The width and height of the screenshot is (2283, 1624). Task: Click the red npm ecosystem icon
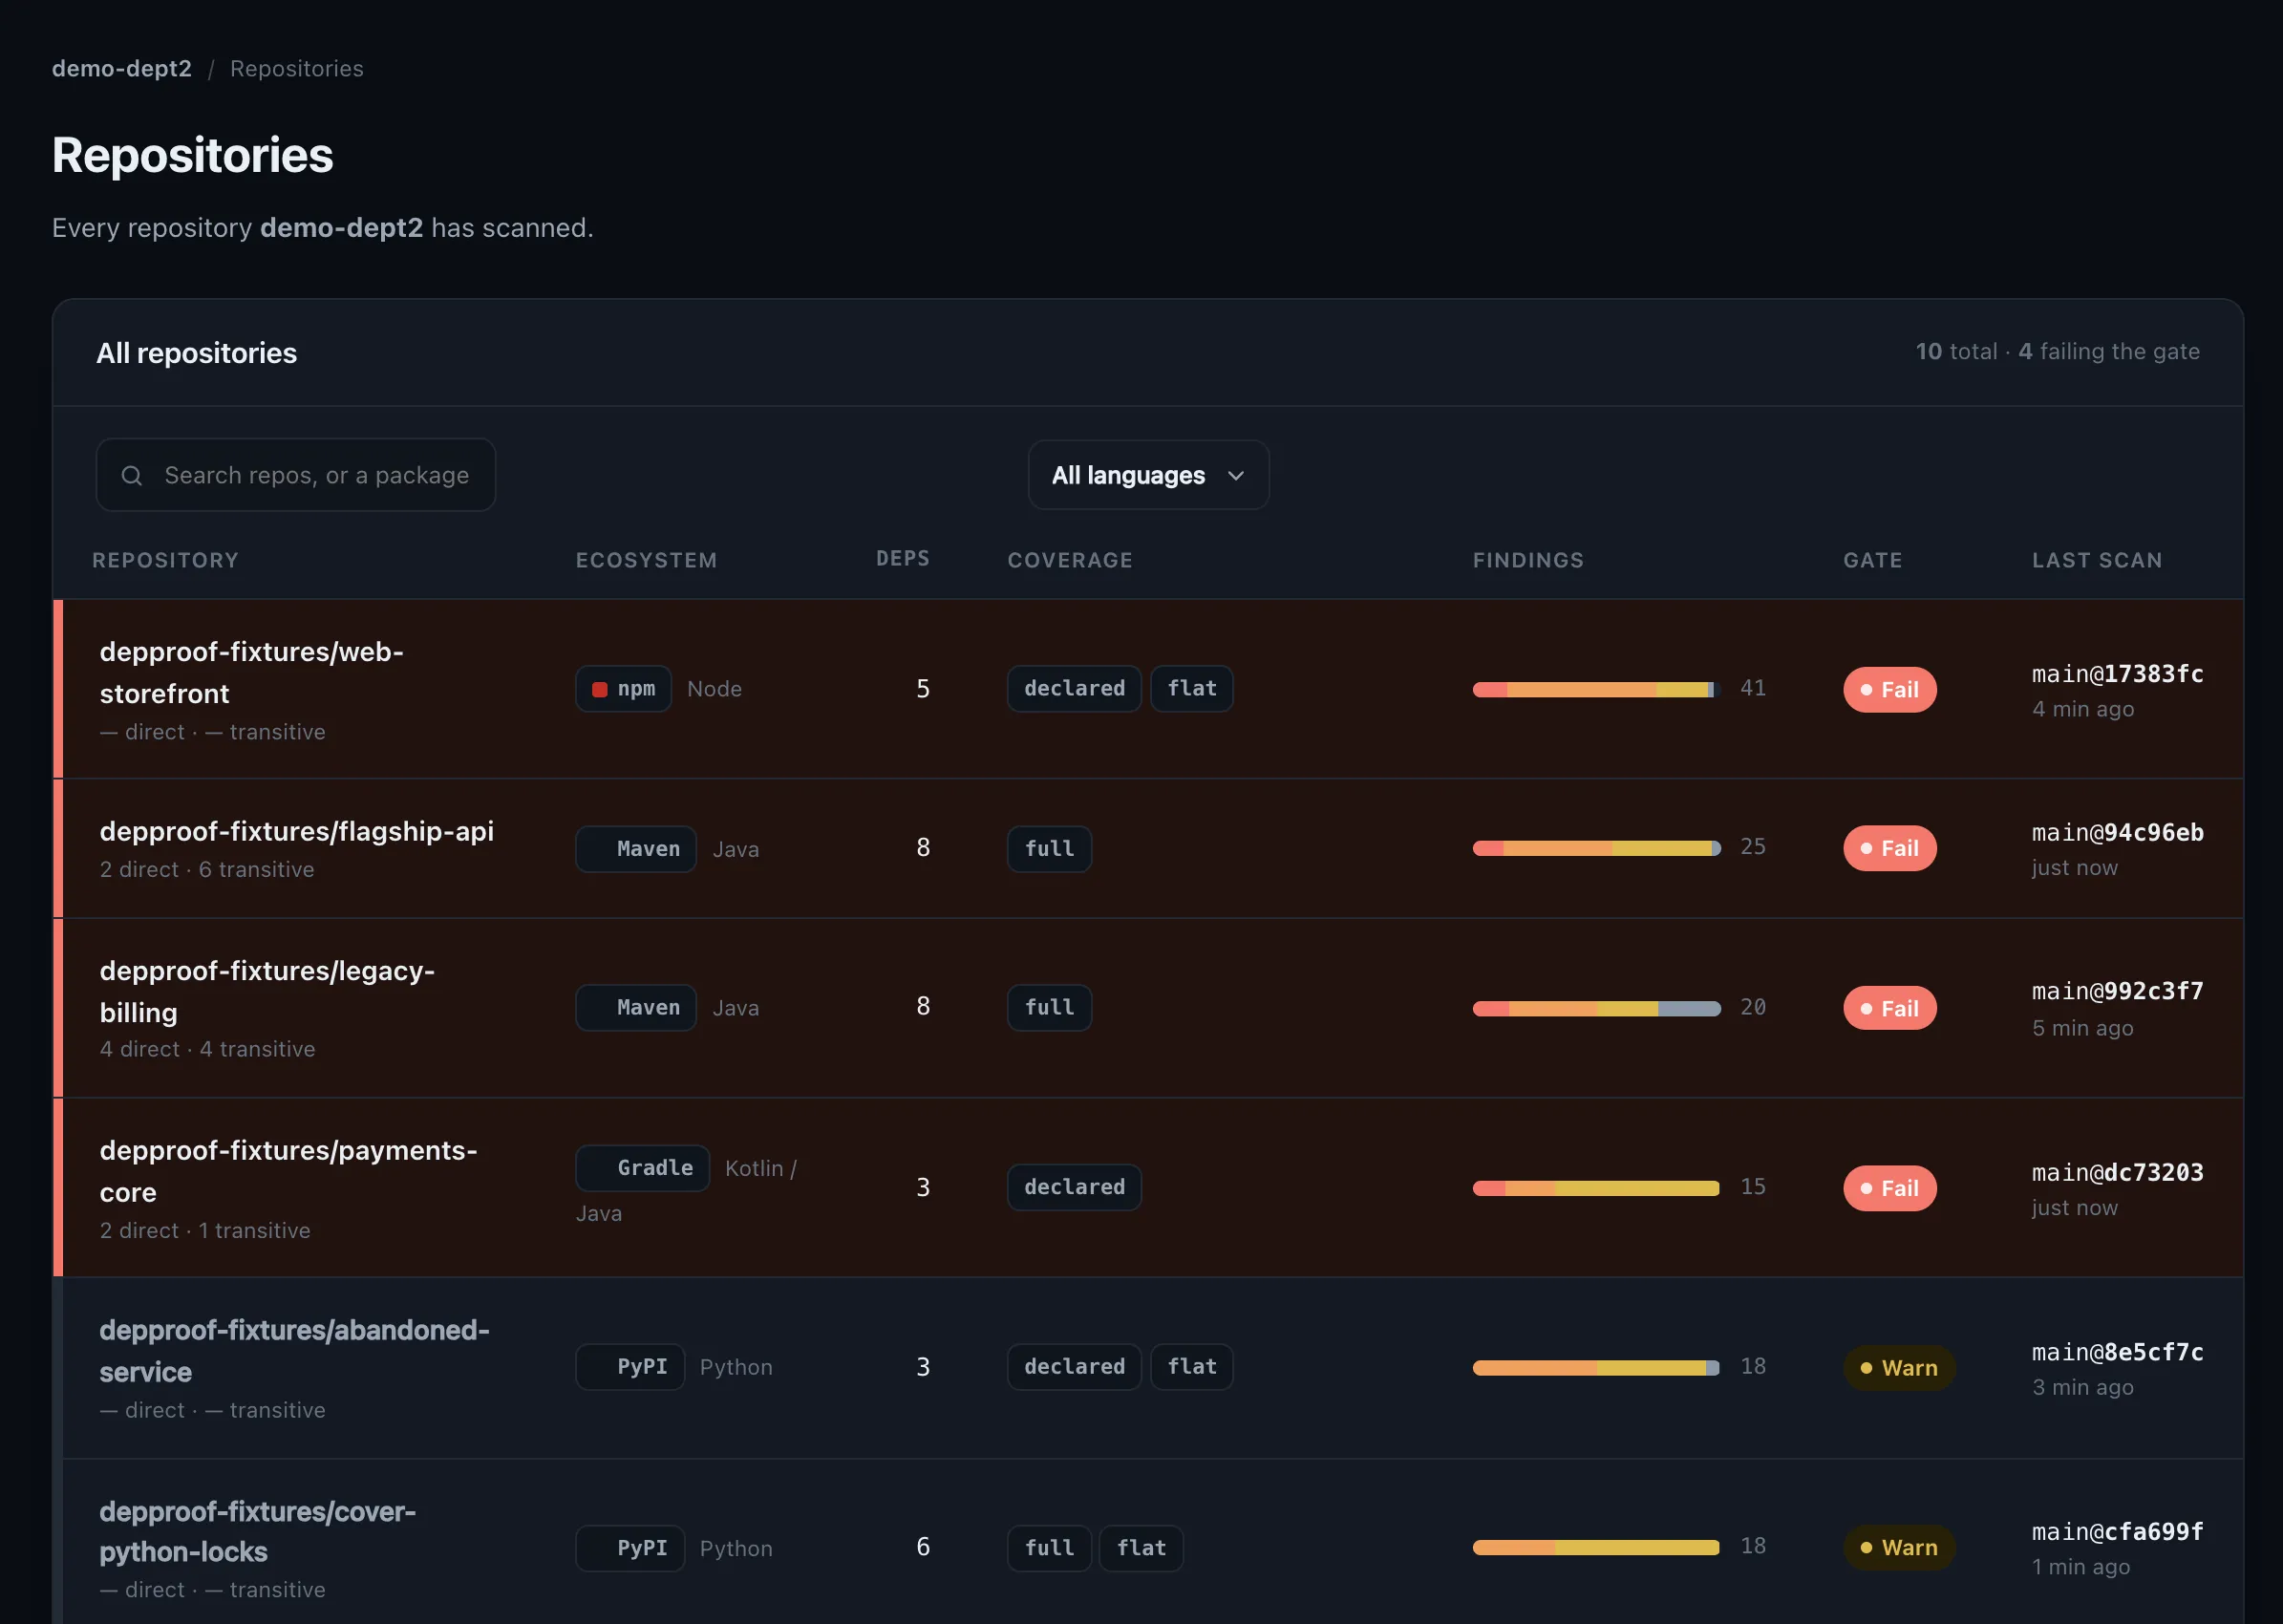click(600, 689)
